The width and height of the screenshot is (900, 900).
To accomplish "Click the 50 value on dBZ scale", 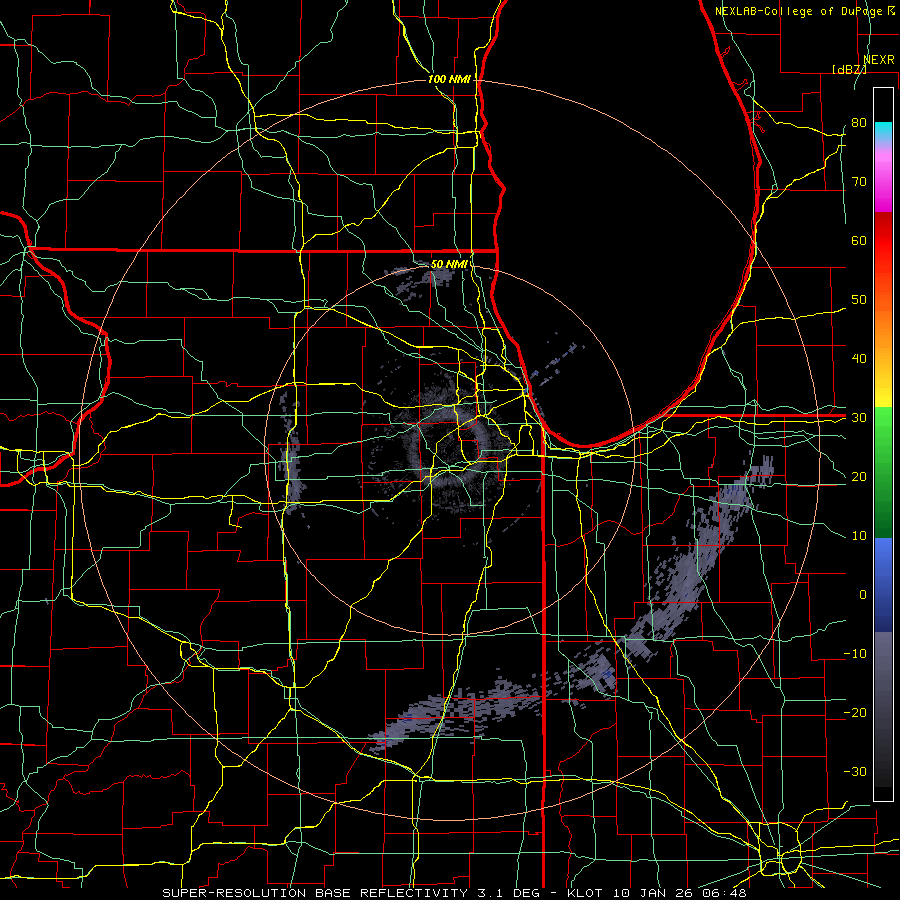I will coord(859,300).
